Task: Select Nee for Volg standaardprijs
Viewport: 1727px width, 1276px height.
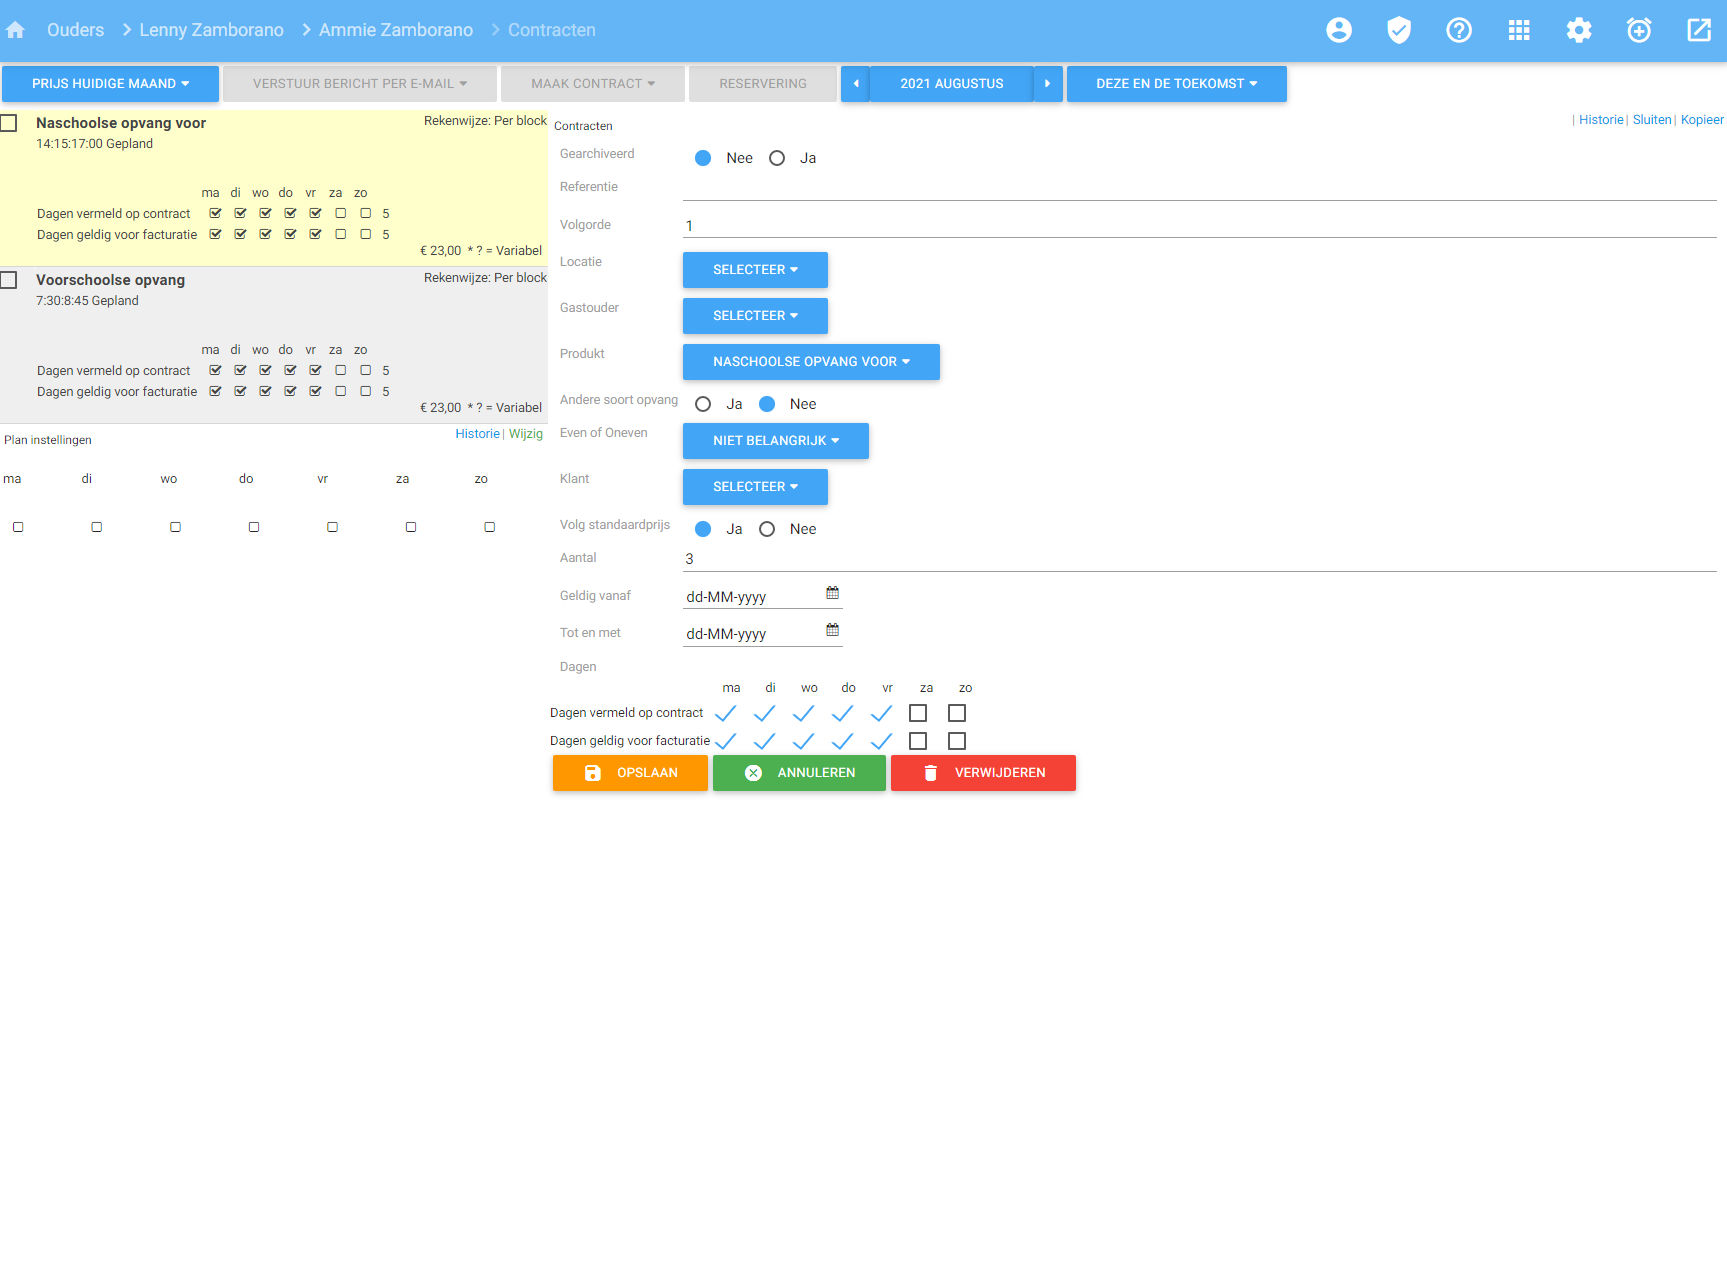Action: [x=767, y=529]
